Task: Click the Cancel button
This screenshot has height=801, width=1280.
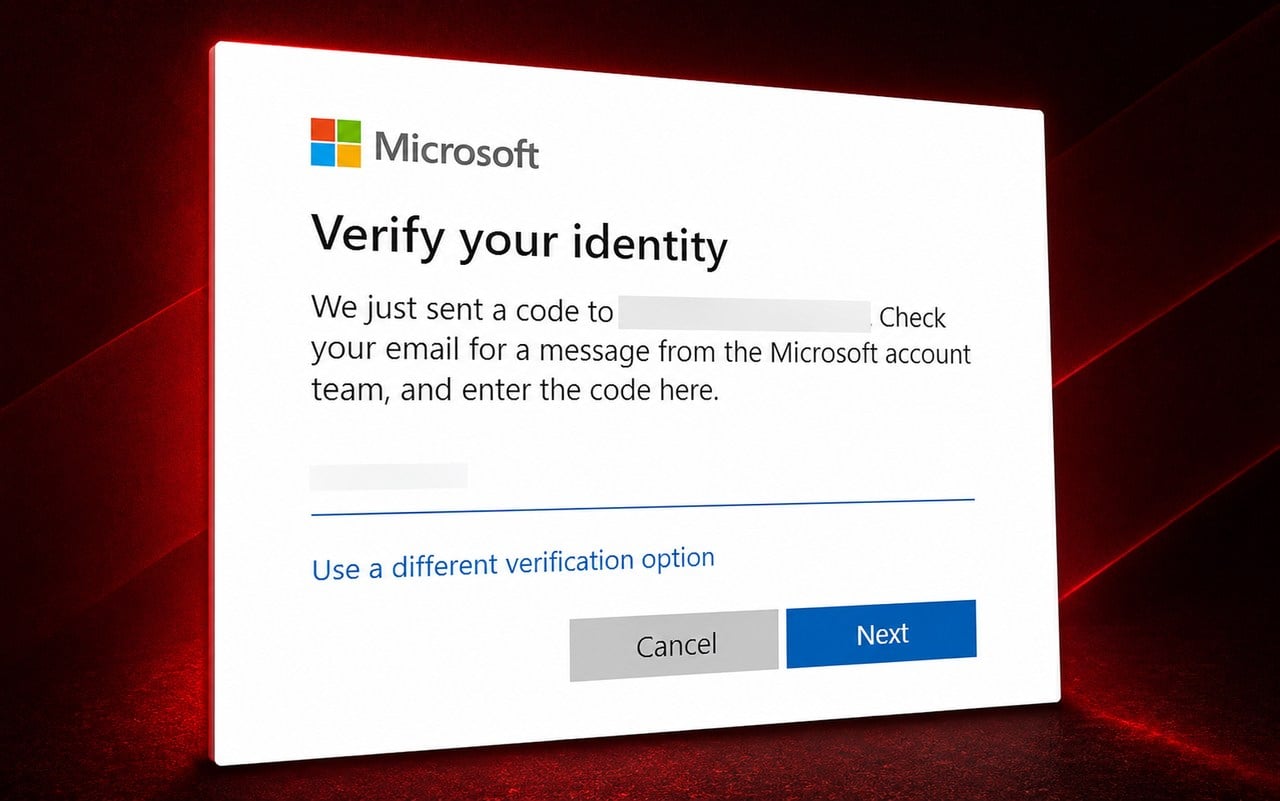Action: (674, 645)
